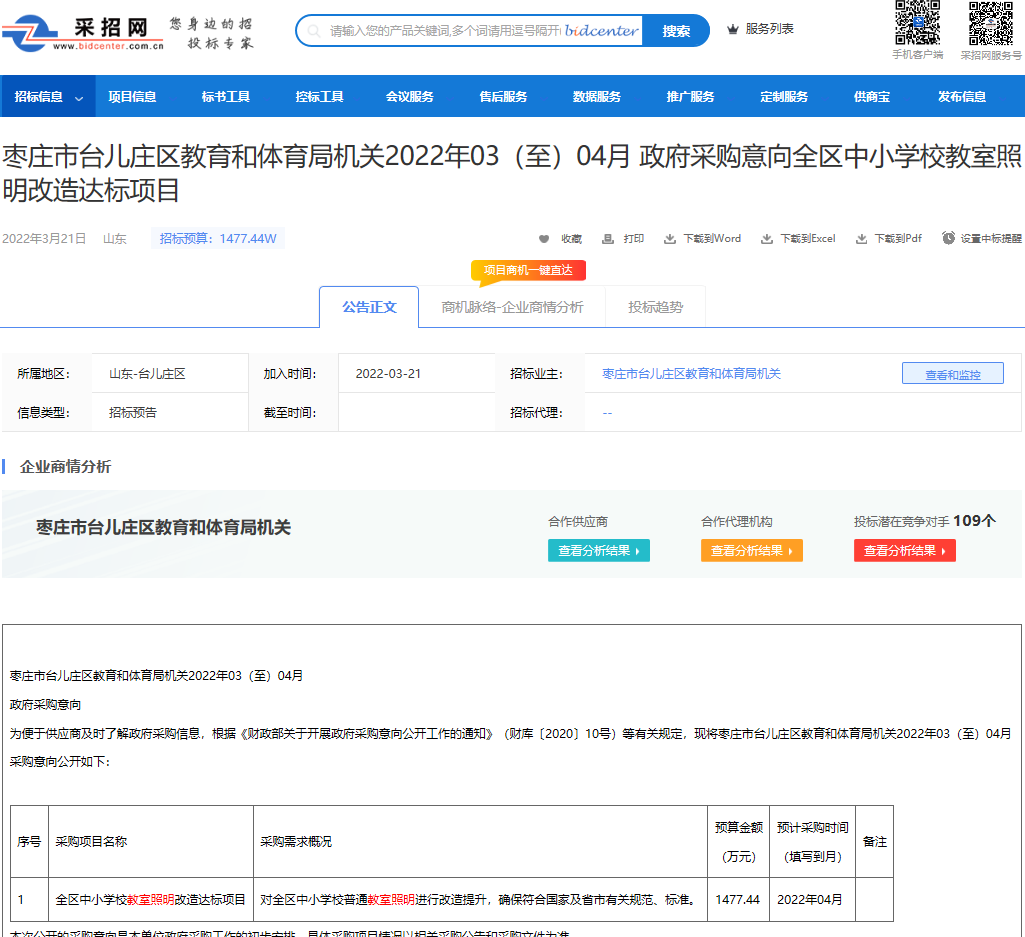Click the alarm clock icon for 设置中标提醒
The width and height of the screenshot is (1025, 937).
pos(948,238)
